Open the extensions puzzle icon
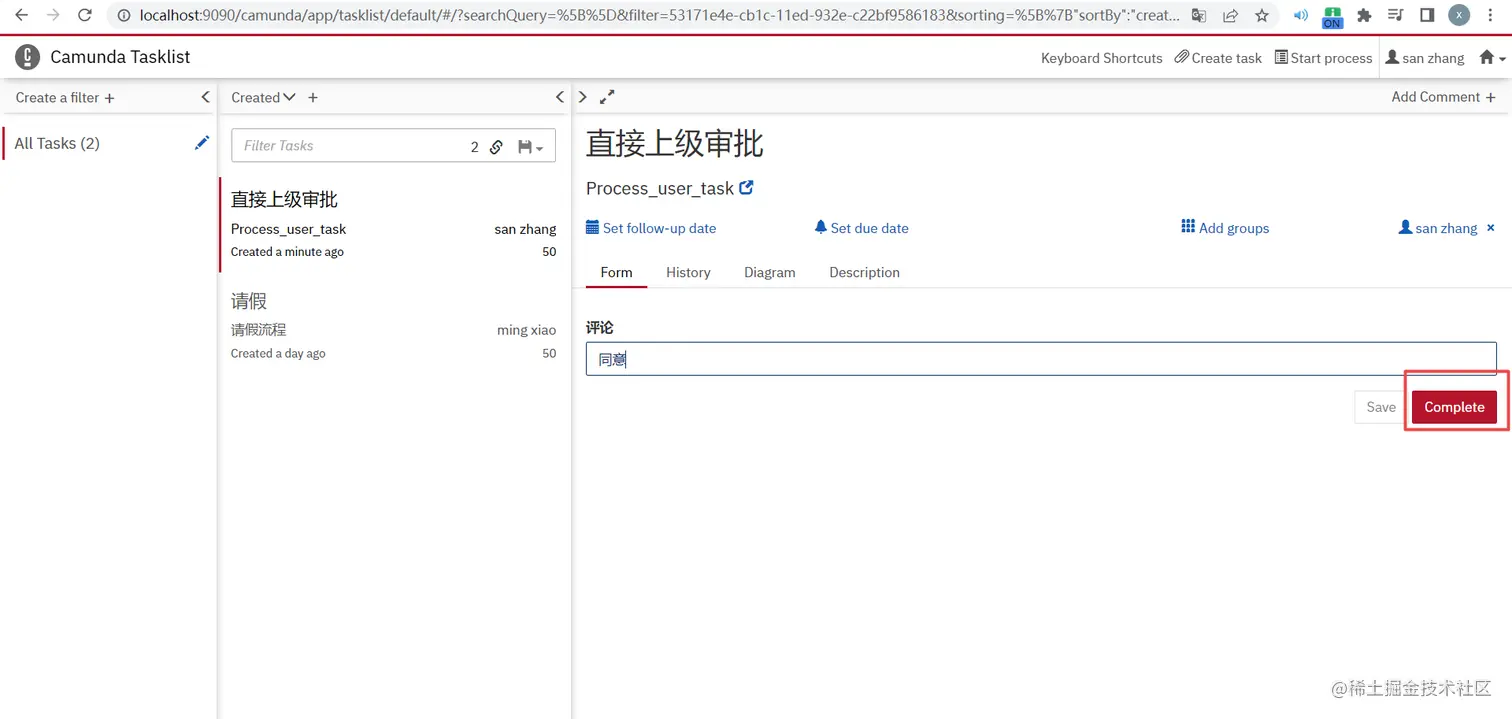Screen dimensions: 1512x719 point(1364,15)
